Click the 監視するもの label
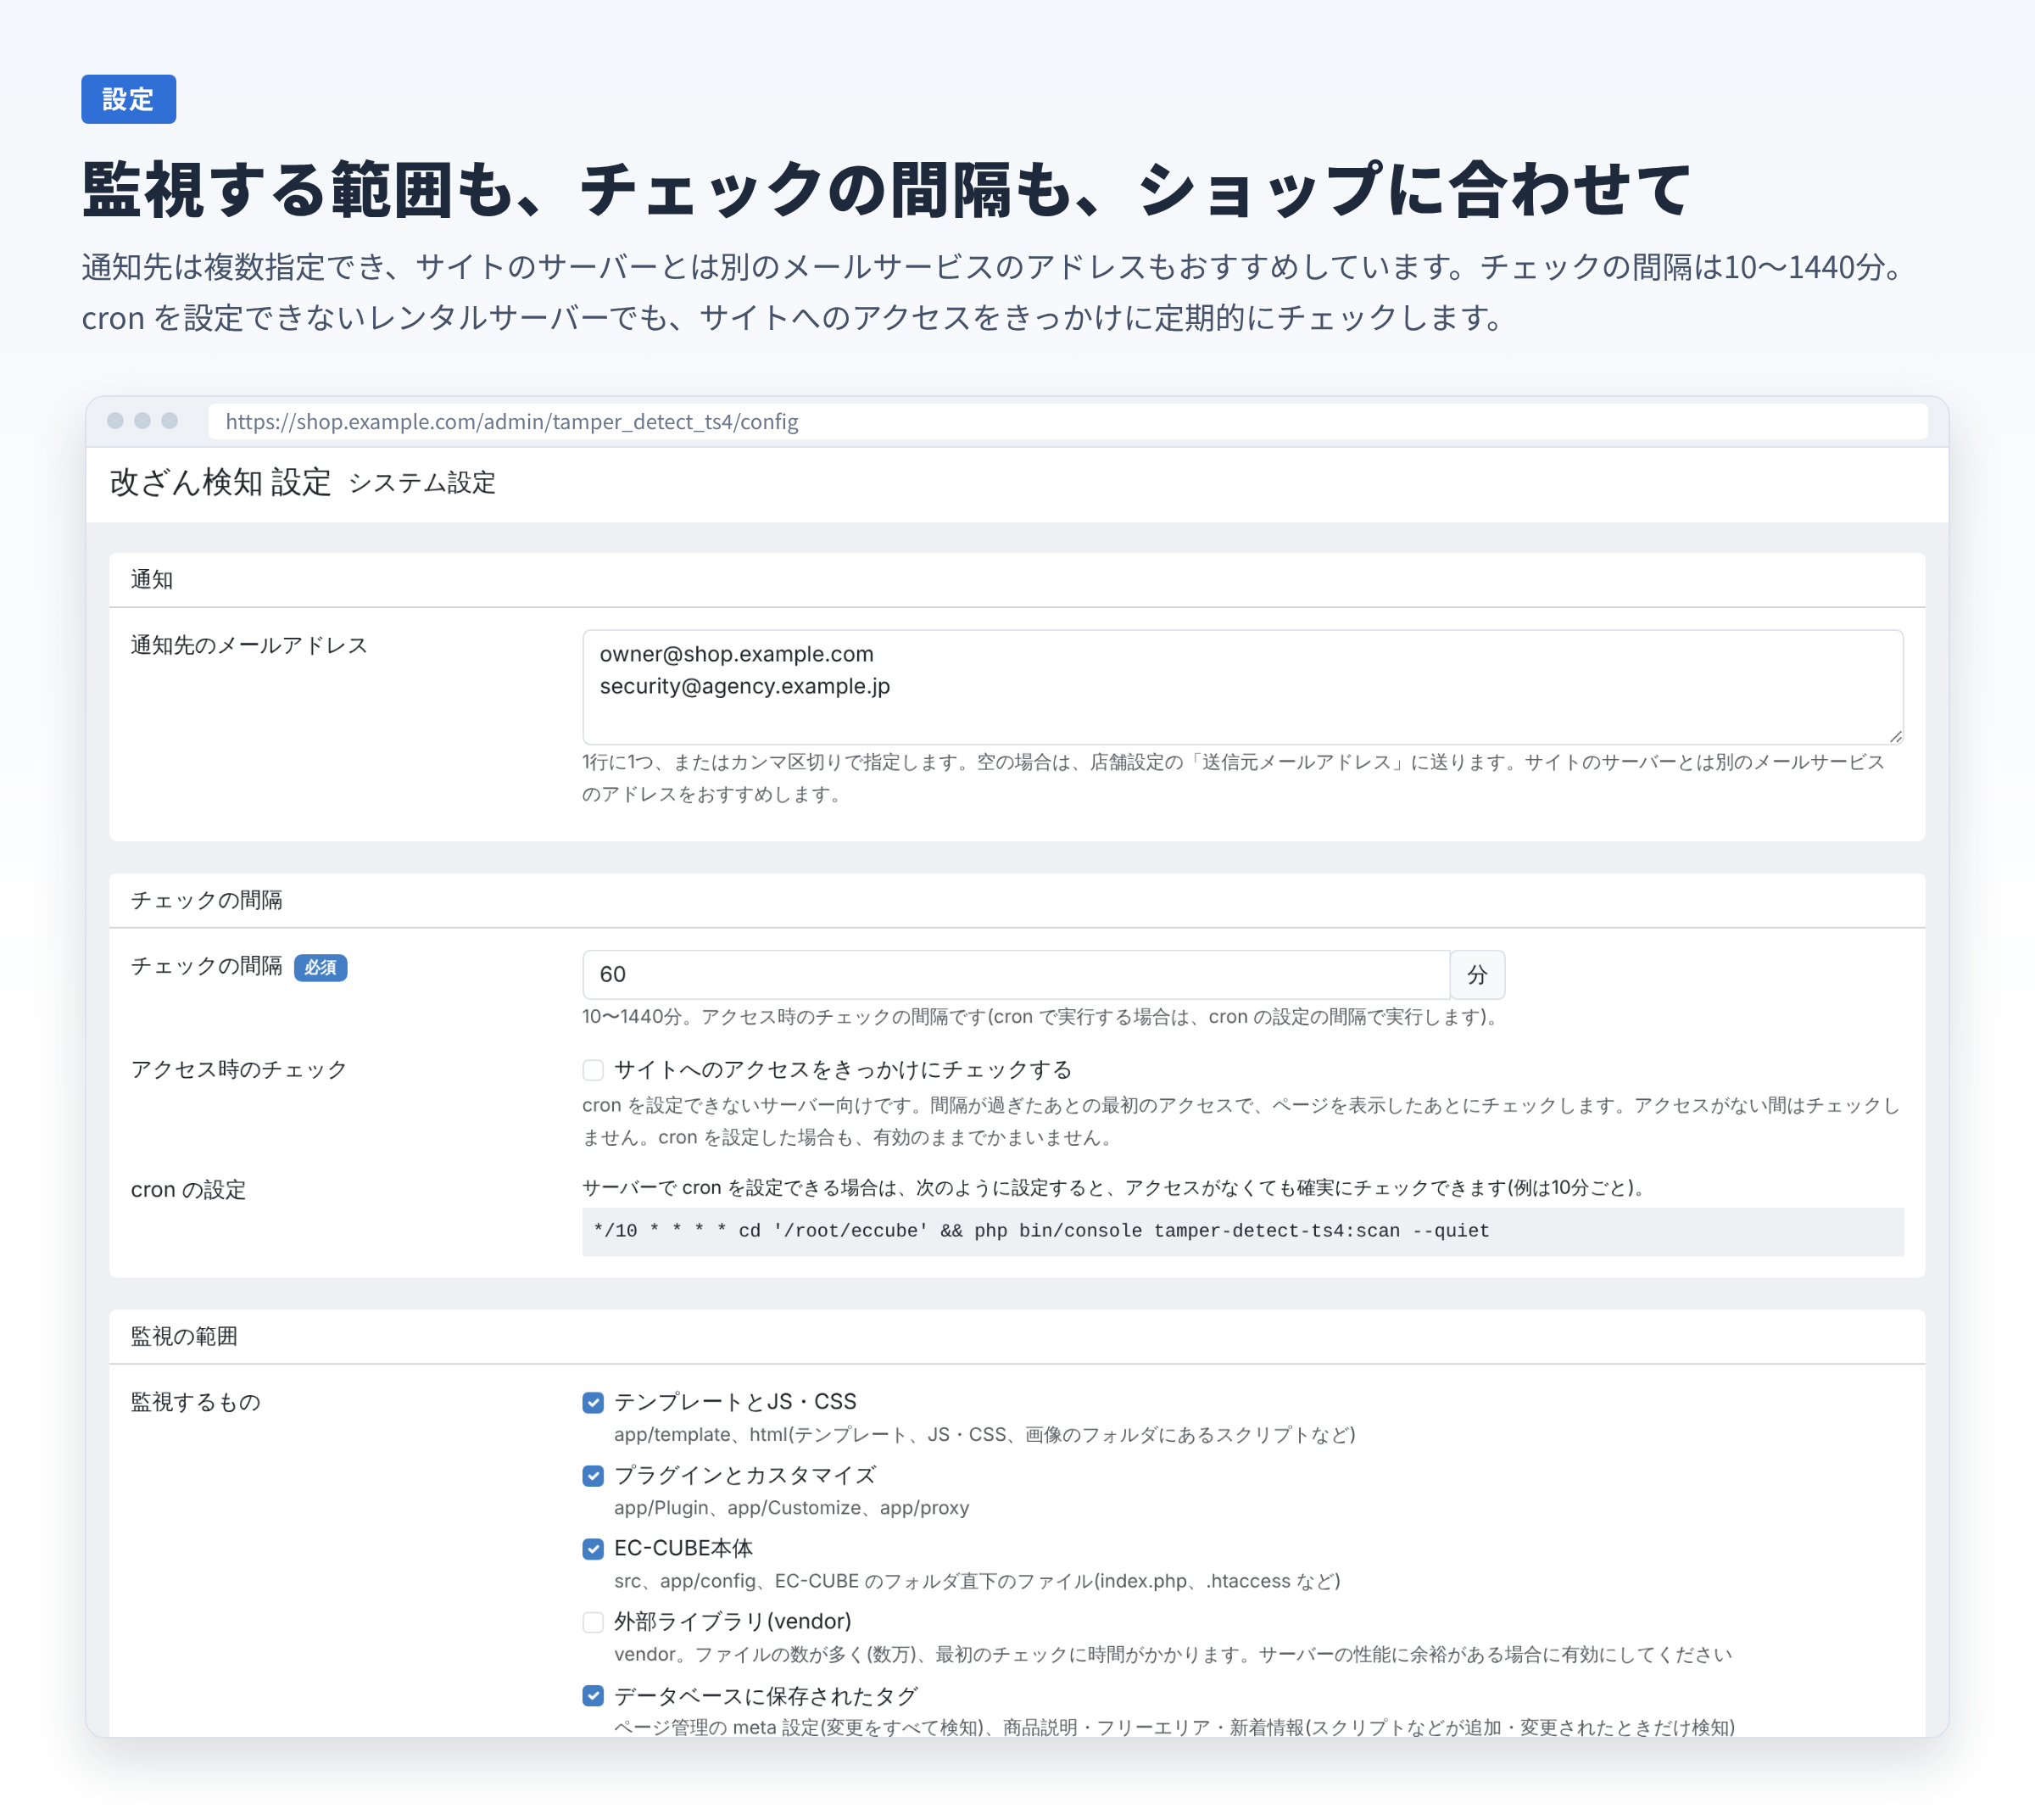Screen dimensions: 2035x1820 coord(196,1402)
